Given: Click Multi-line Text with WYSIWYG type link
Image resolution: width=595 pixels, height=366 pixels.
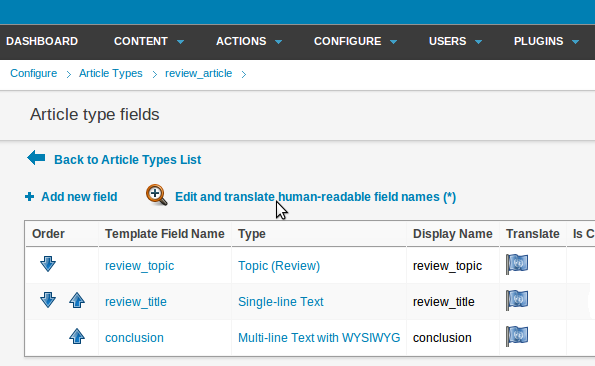Looking at the screenshot, I should [319, 338].
